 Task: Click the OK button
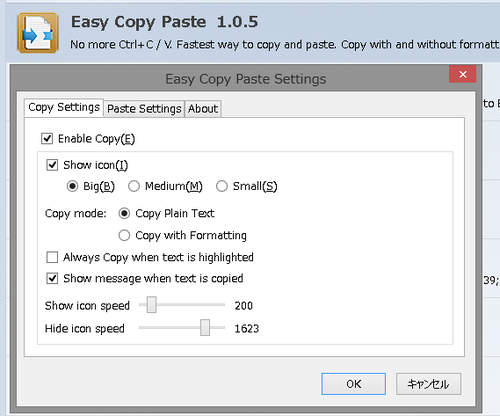[x=354, y=384]
